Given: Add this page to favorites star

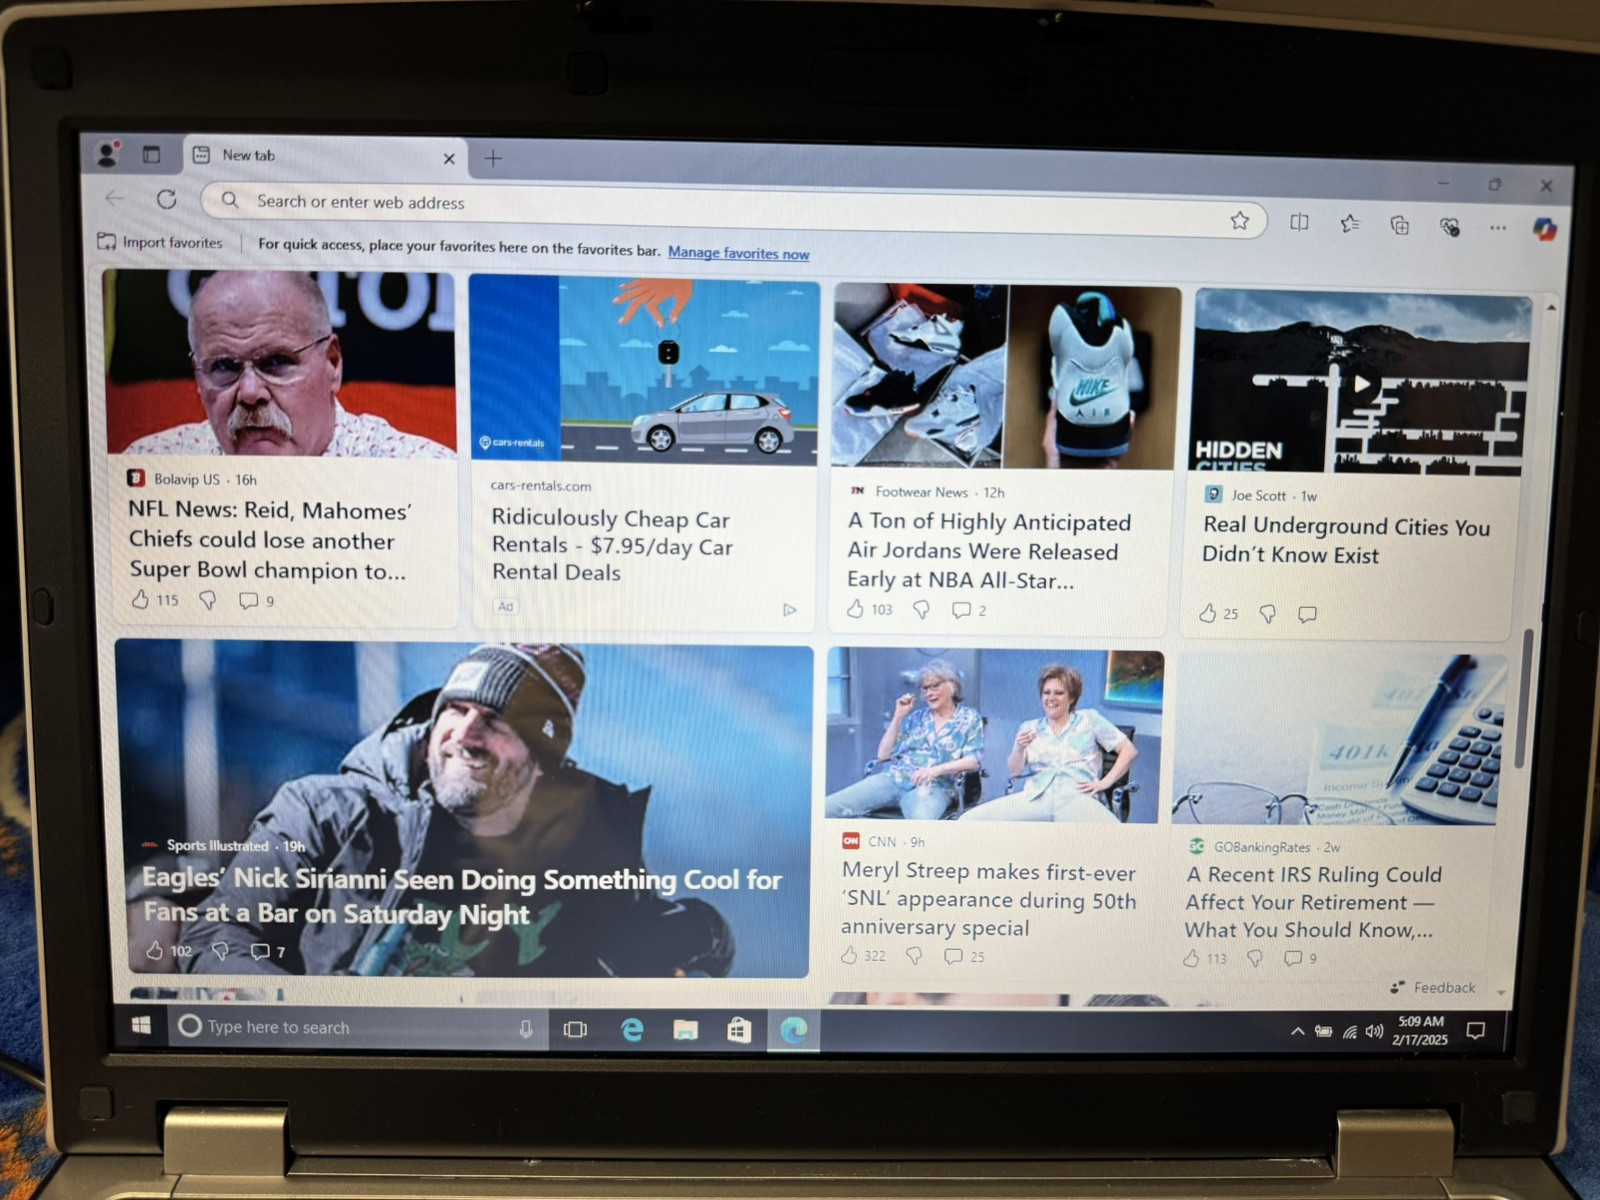Looking at the screenshot, I should point(1240,220).
